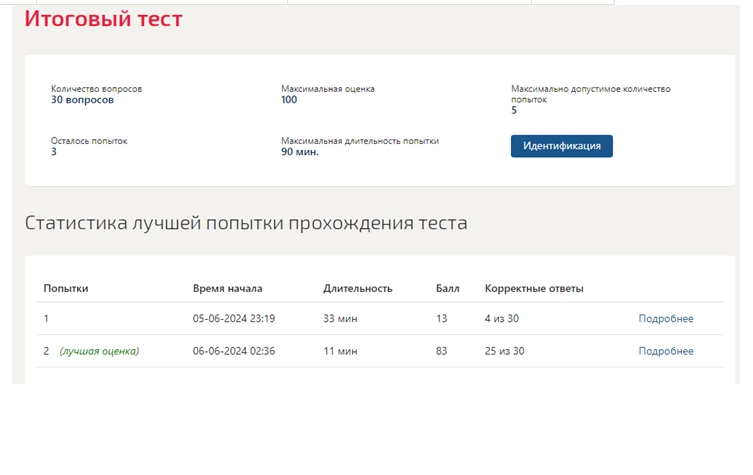This screenshot has height=475, width=753.
Task: Click the Статистика лучшей попытки heading
Action: coord(246,223)
